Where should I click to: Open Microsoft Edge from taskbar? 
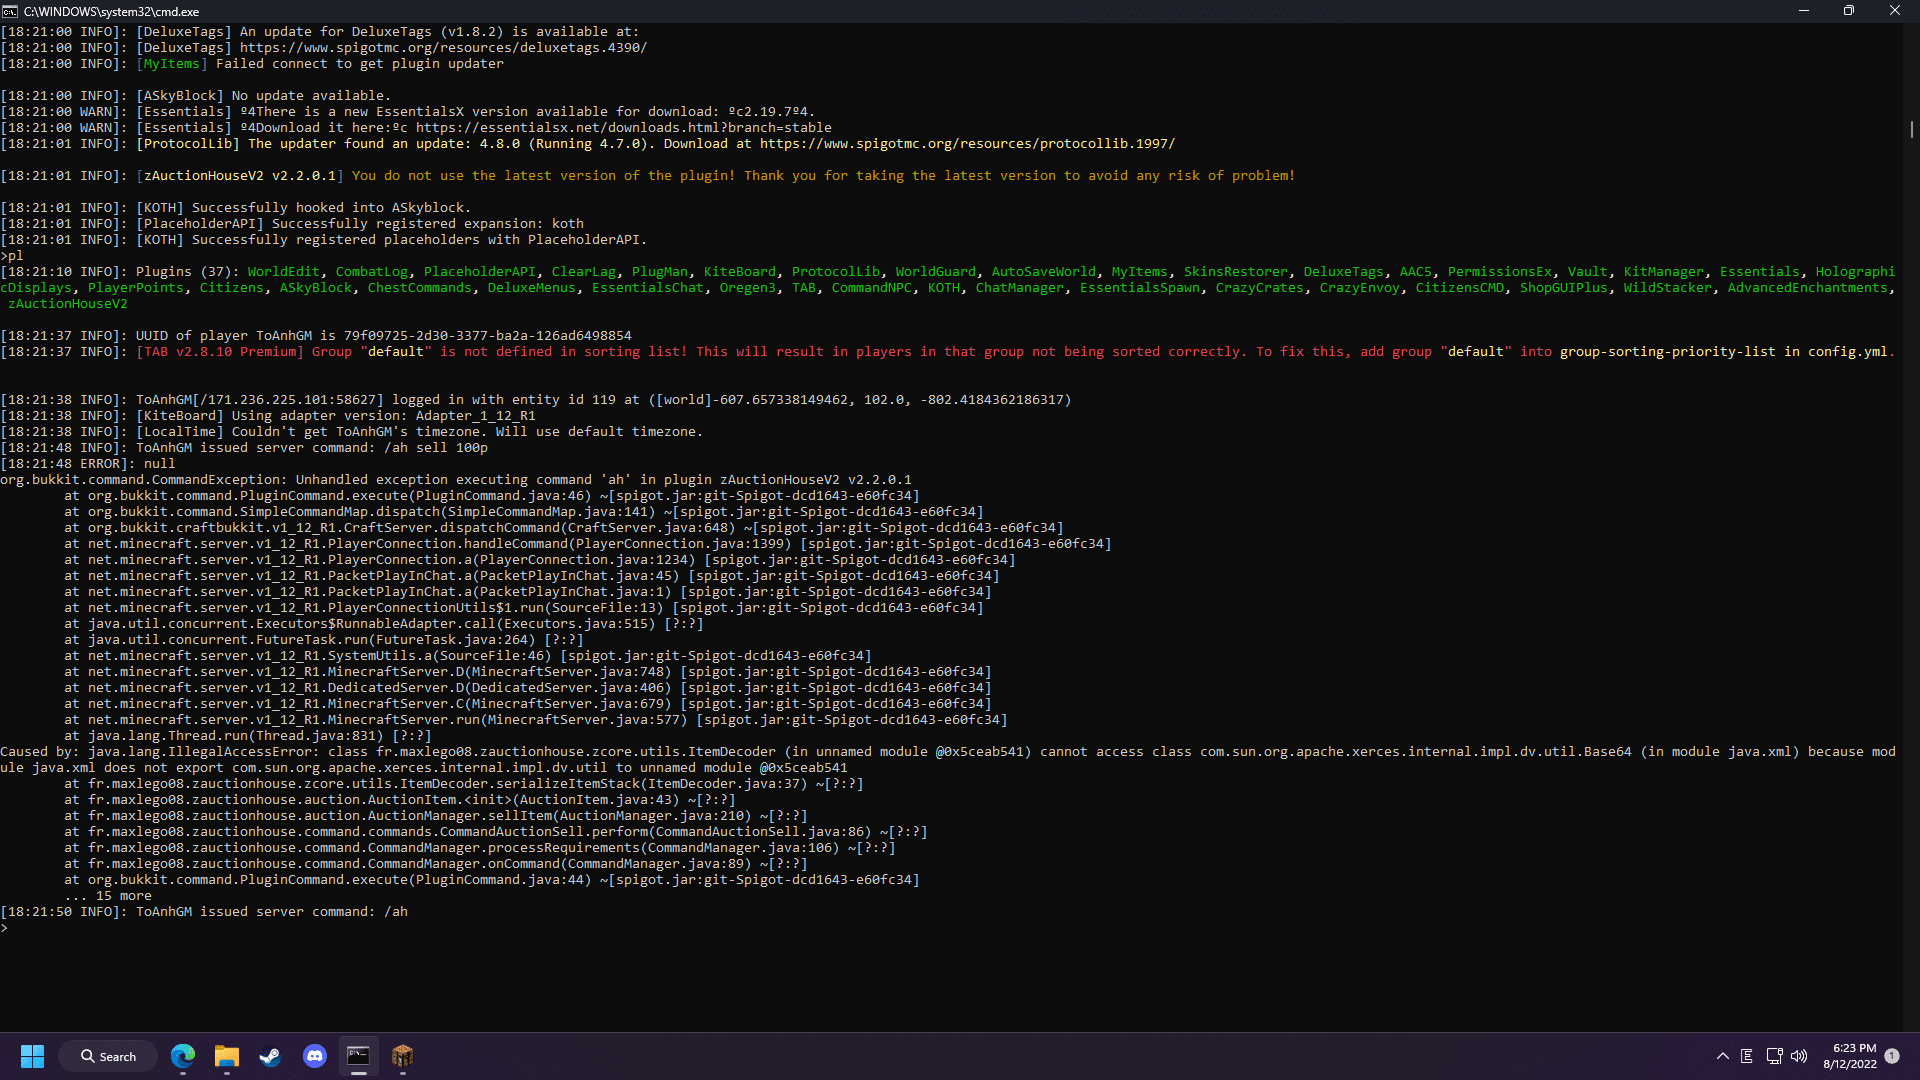183,1056
